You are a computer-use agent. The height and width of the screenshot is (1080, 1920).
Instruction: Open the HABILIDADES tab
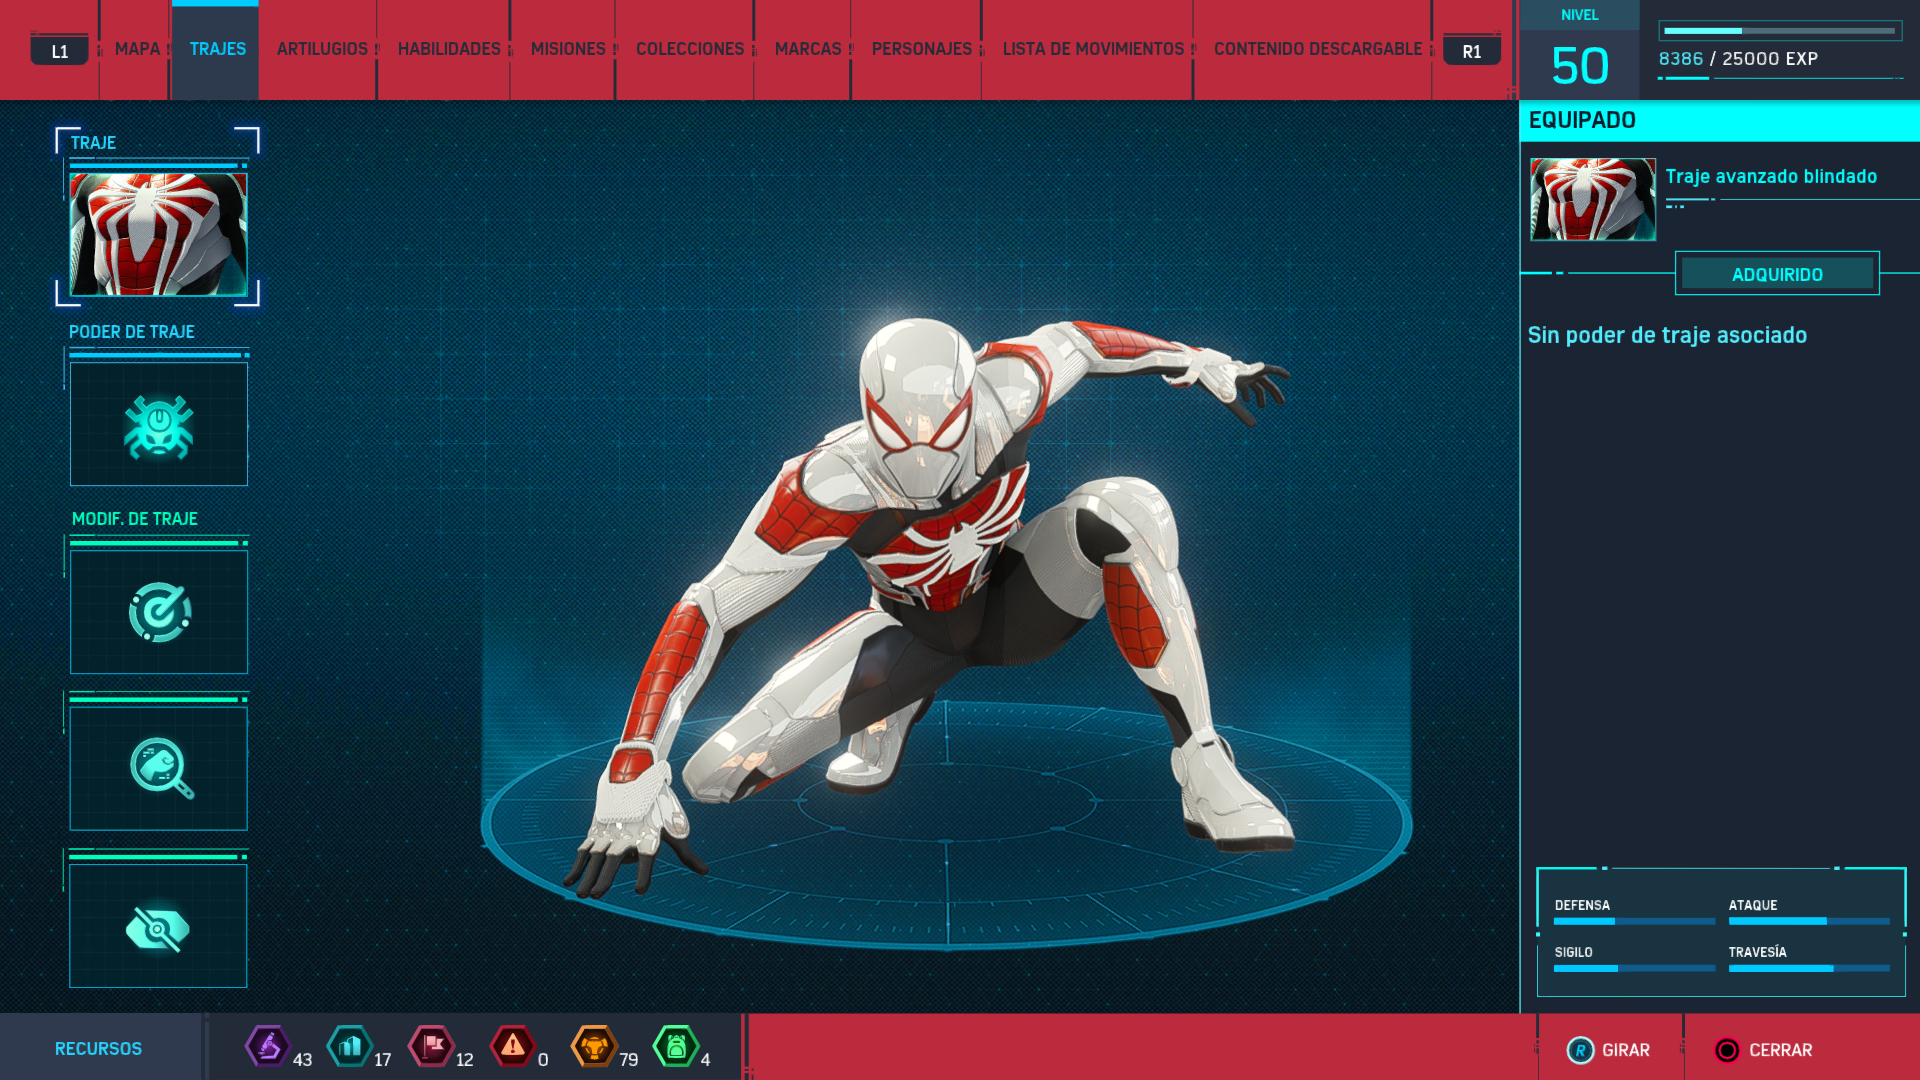click(449, 49)
